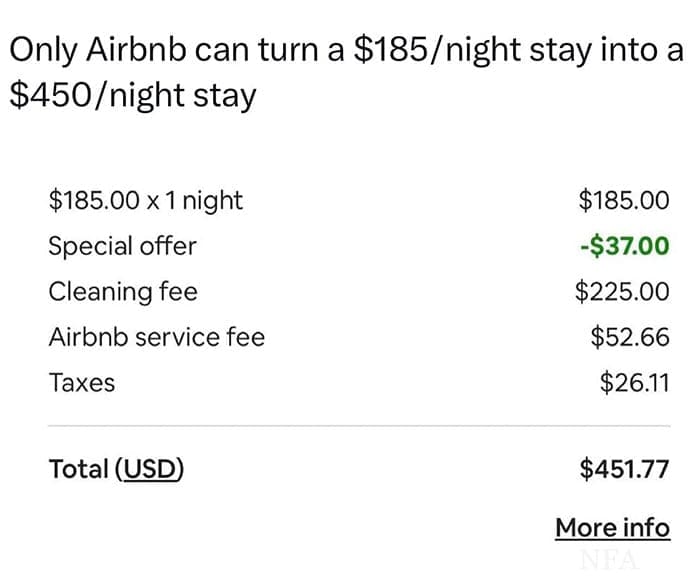This screenshot has height=583, width=700.
Task: Select the $26.11 taxes amount
Action: [634, 383]
